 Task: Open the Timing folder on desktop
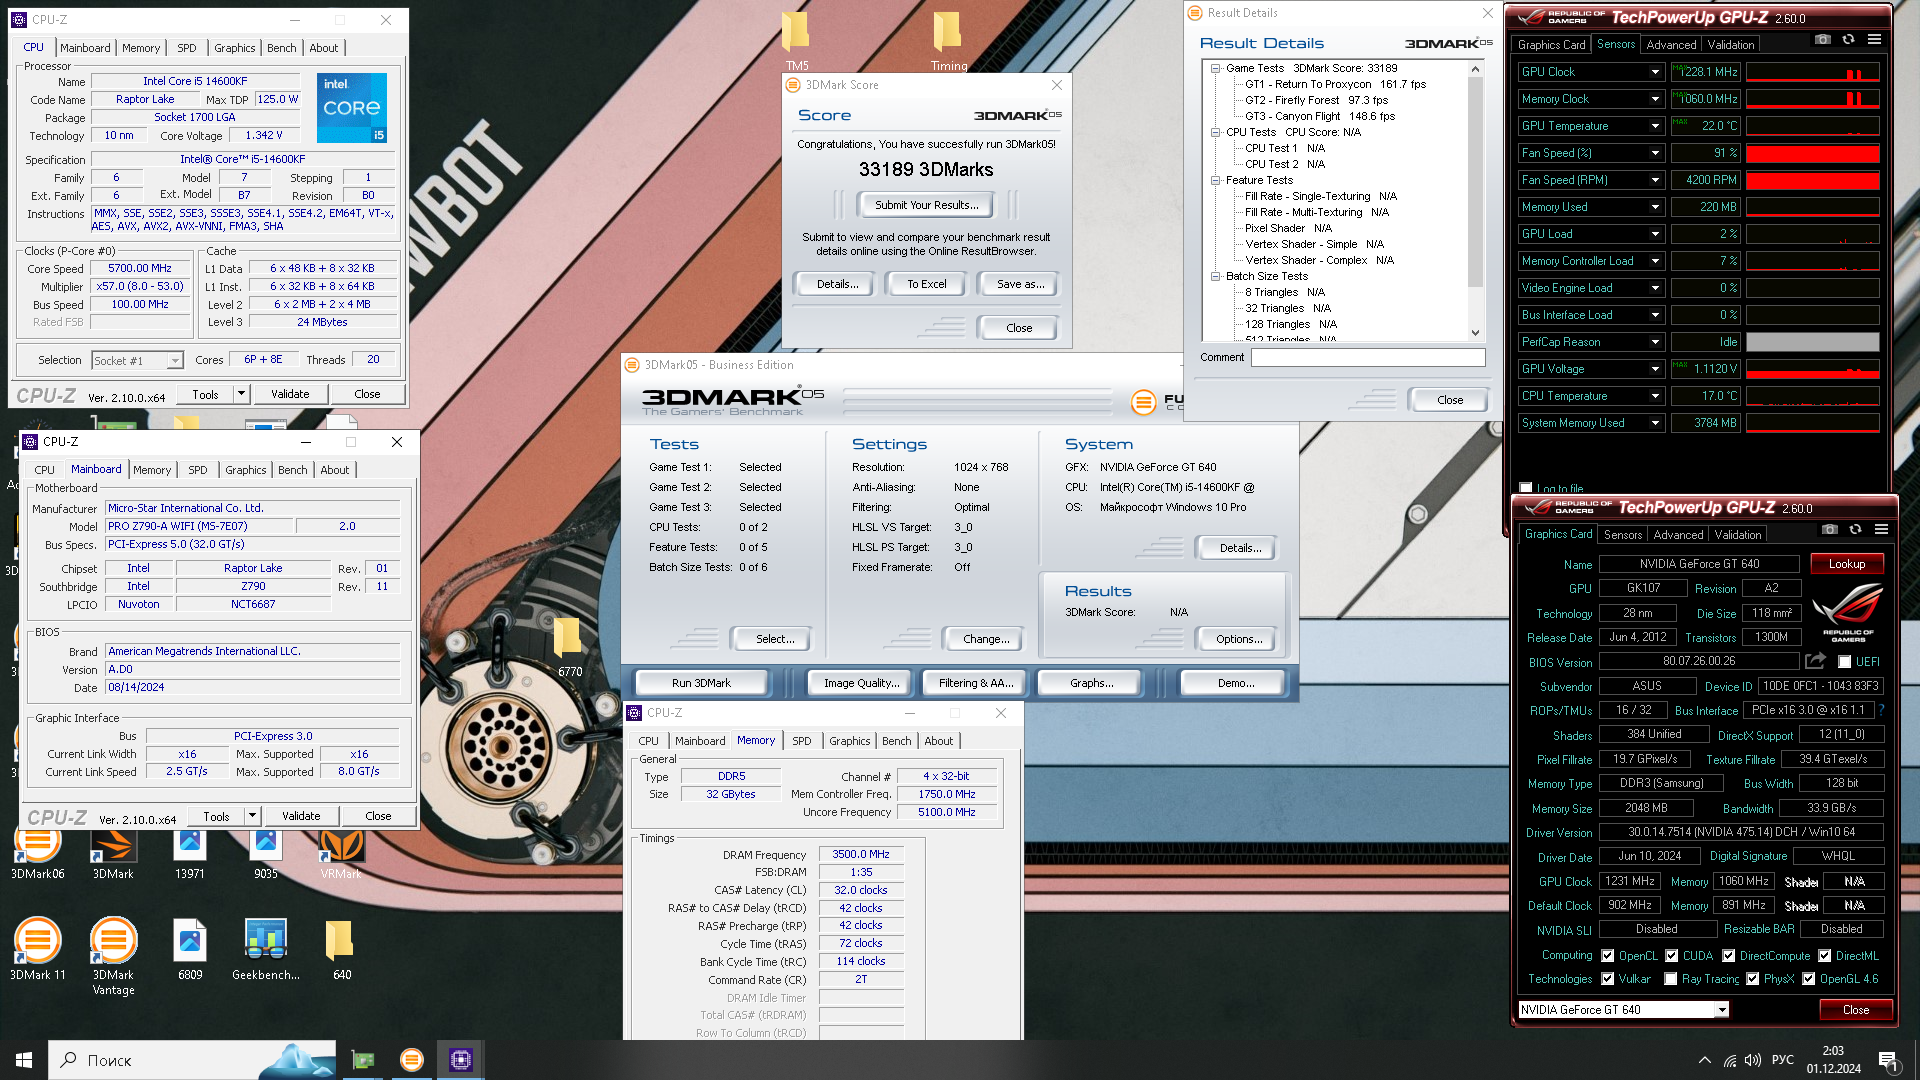(x=948, y=40)
